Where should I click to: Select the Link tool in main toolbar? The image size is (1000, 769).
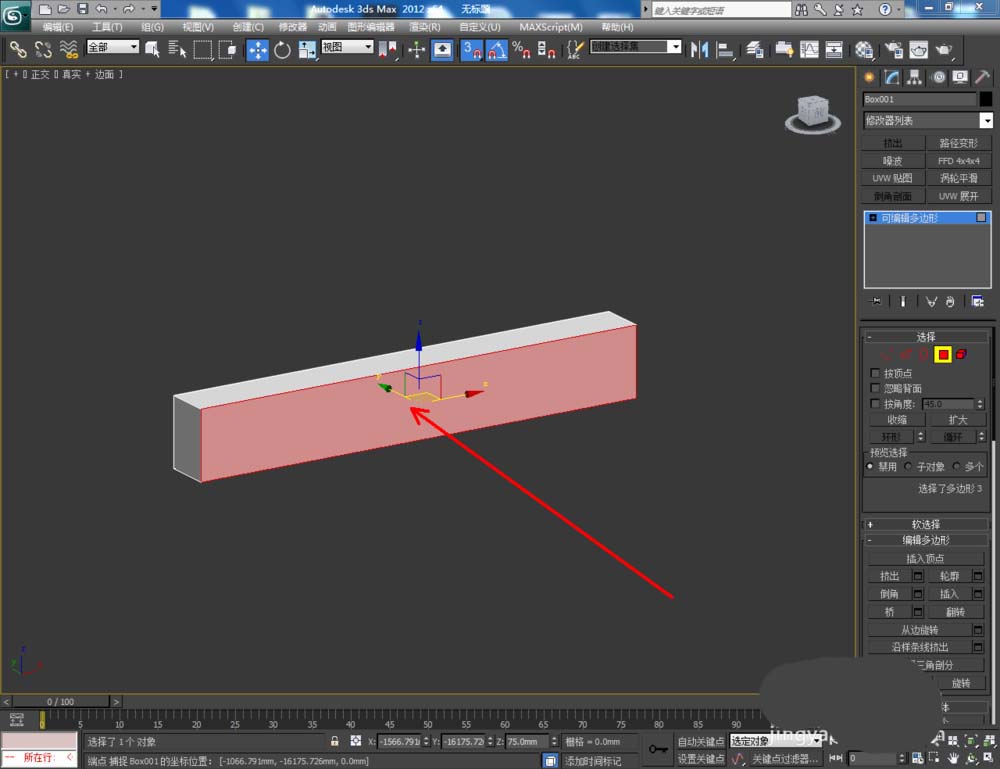coord(17,49)
